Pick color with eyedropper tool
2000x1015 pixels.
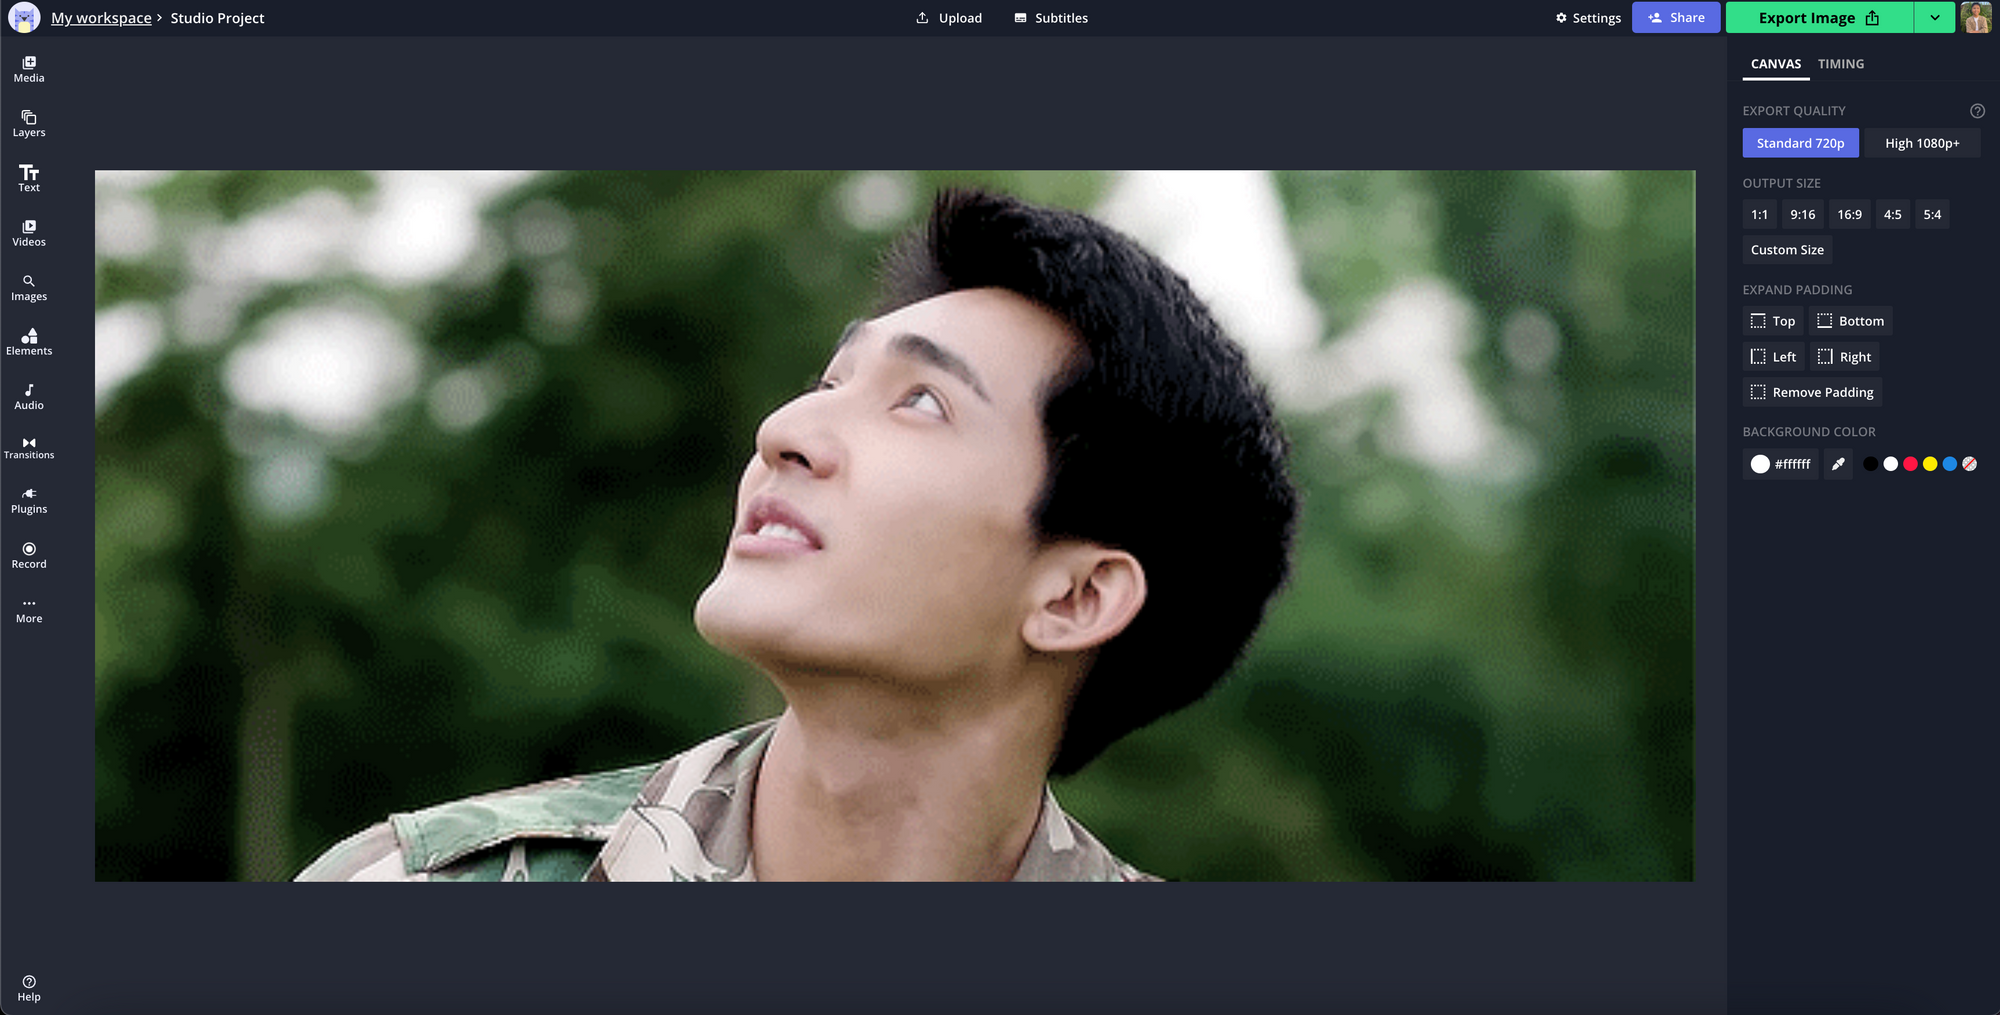point(1838,464)
